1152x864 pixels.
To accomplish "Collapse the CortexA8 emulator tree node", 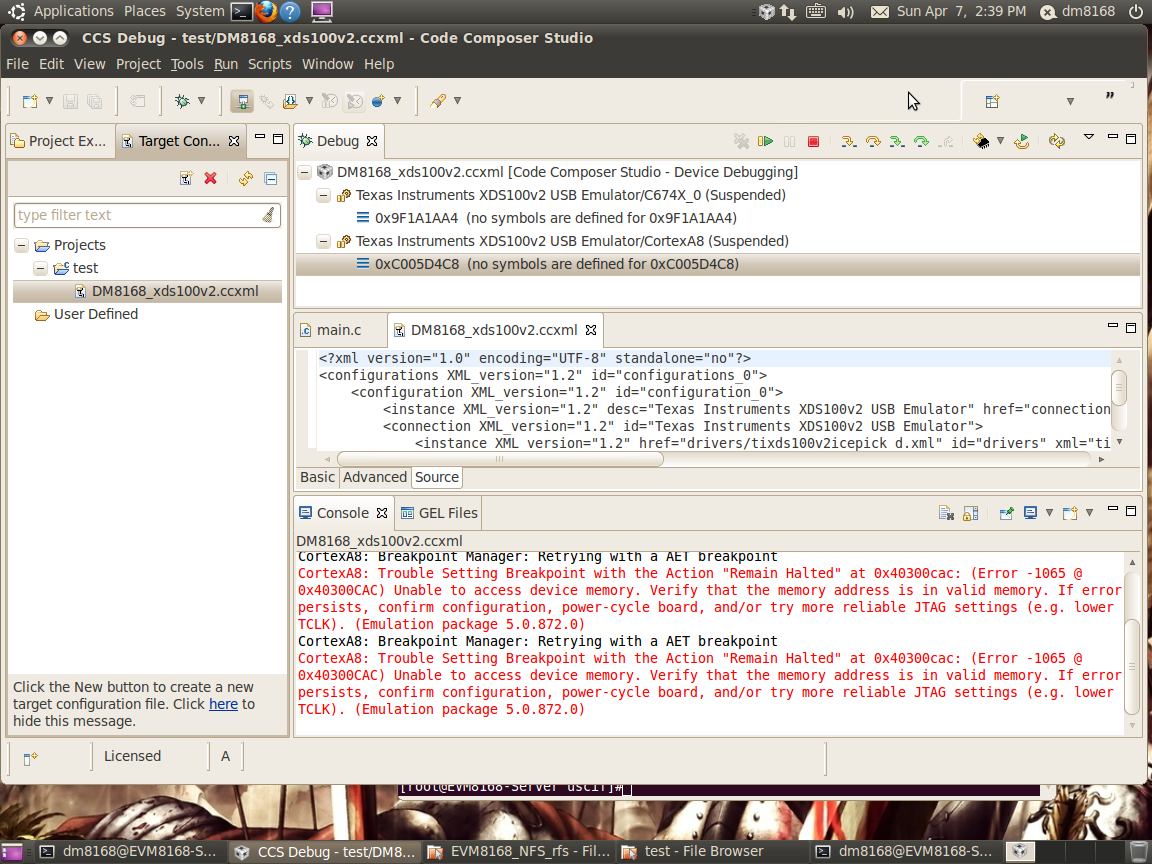I will click(x=322, y=241).
